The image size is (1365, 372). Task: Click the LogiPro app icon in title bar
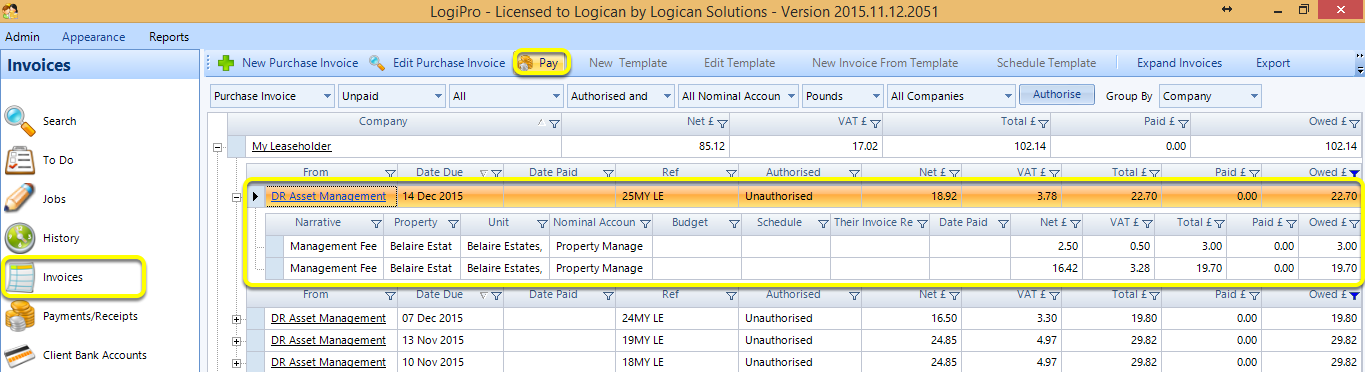[x=11, y=9]
